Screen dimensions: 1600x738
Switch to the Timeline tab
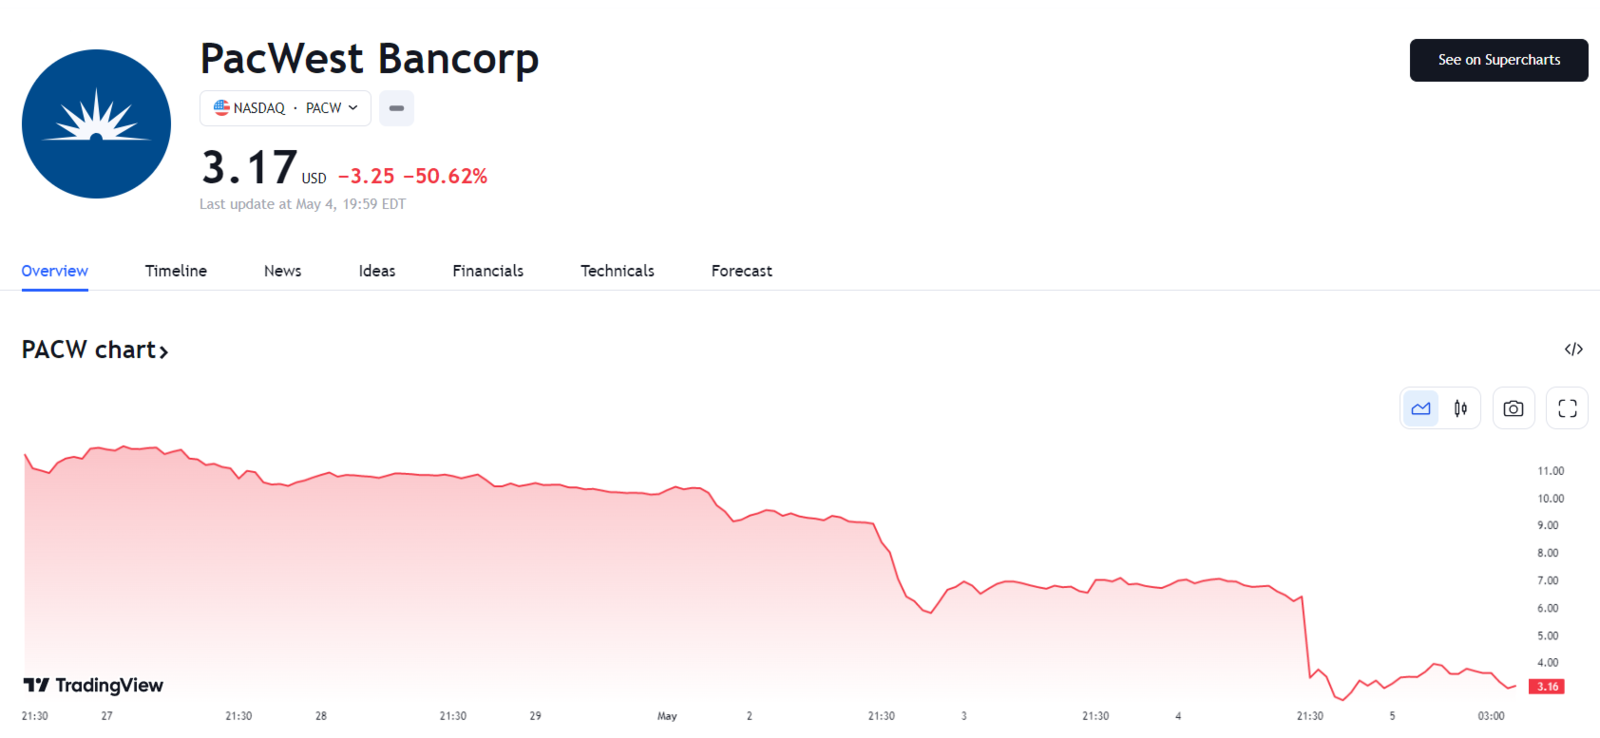point(176,271)
